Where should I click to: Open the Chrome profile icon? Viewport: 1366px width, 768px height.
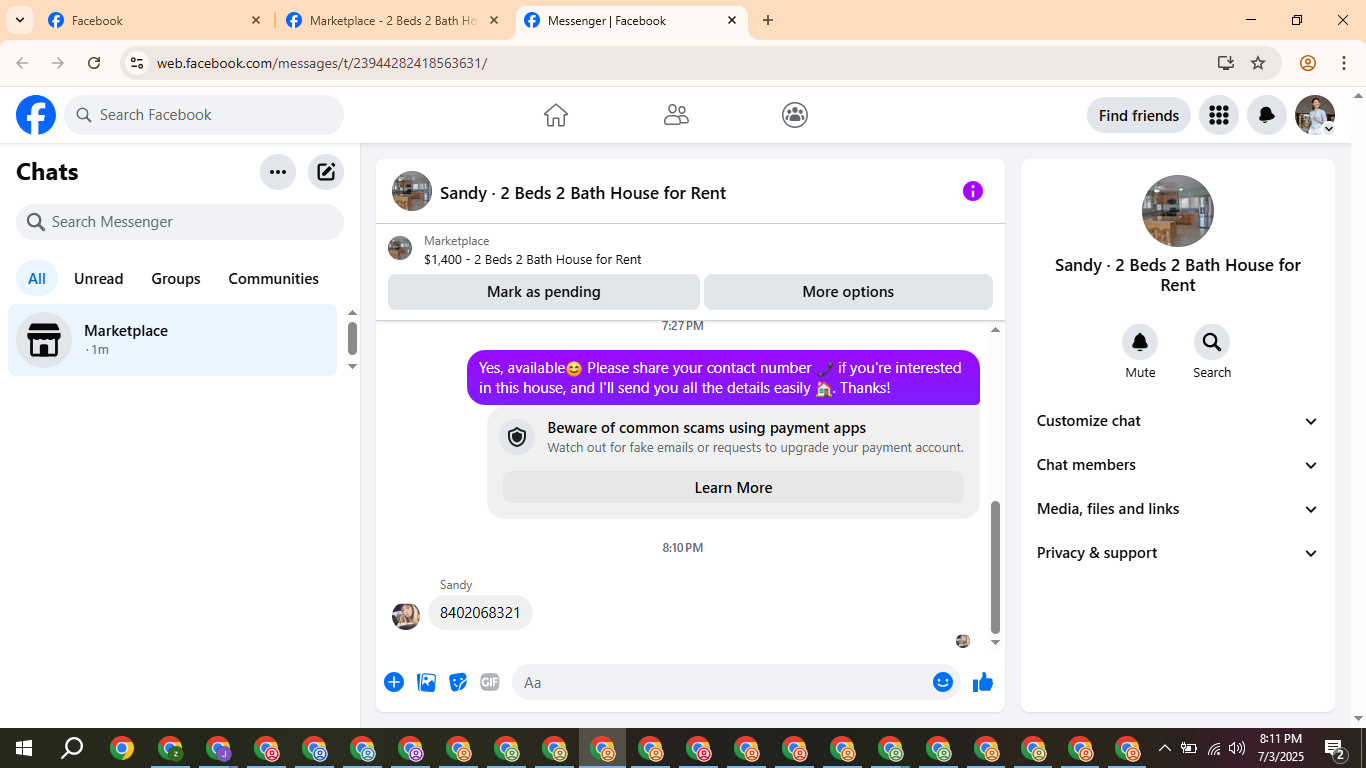click(x=1308, y=63)
